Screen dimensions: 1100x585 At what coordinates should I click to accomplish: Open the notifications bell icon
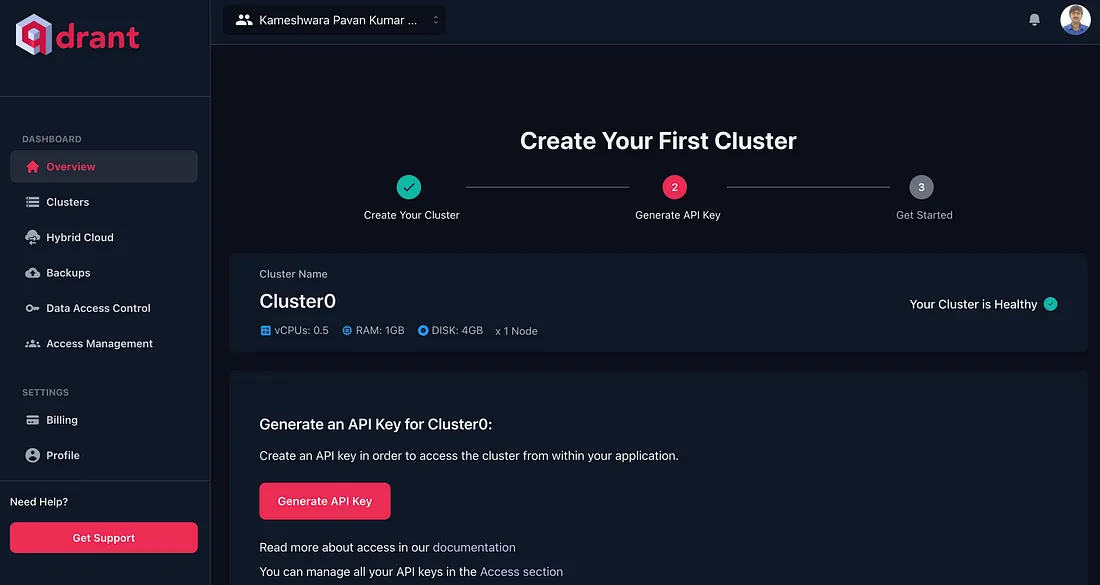1034,20
